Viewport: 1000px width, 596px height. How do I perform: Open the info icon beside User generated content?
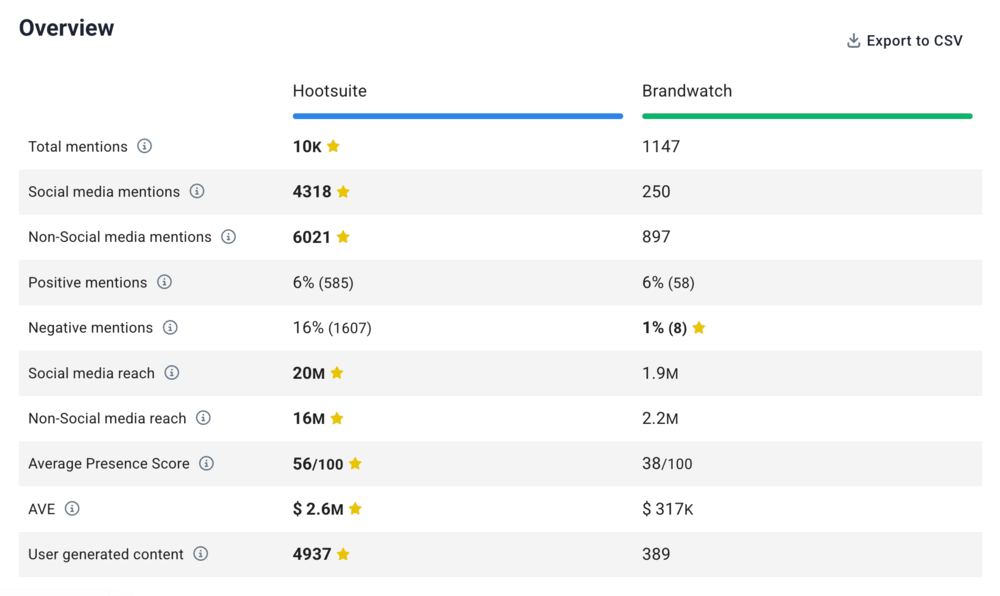(201, 554)
